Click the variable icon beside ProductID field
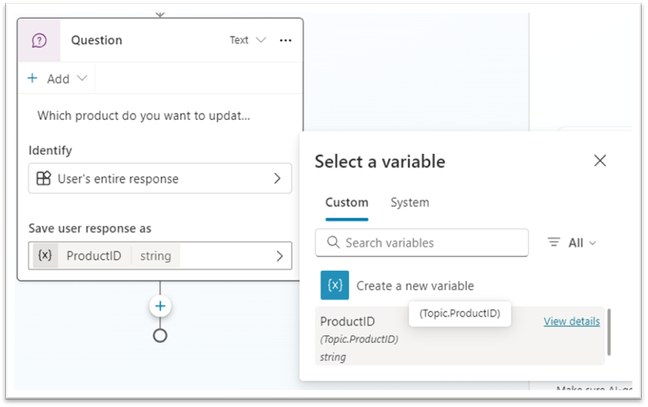 45,256
